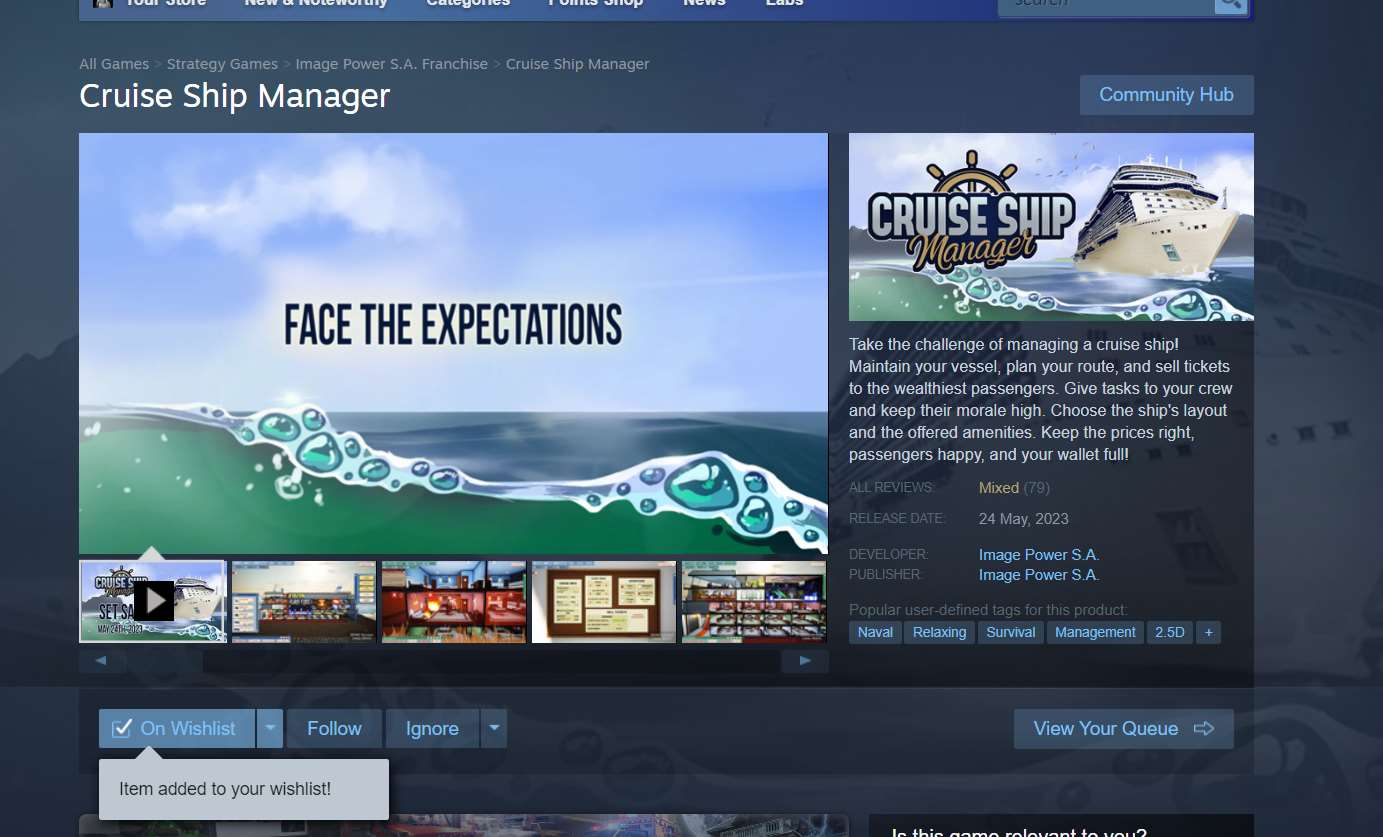Open the Community Hub
1383x837 pixels.
coord(1166,95)
